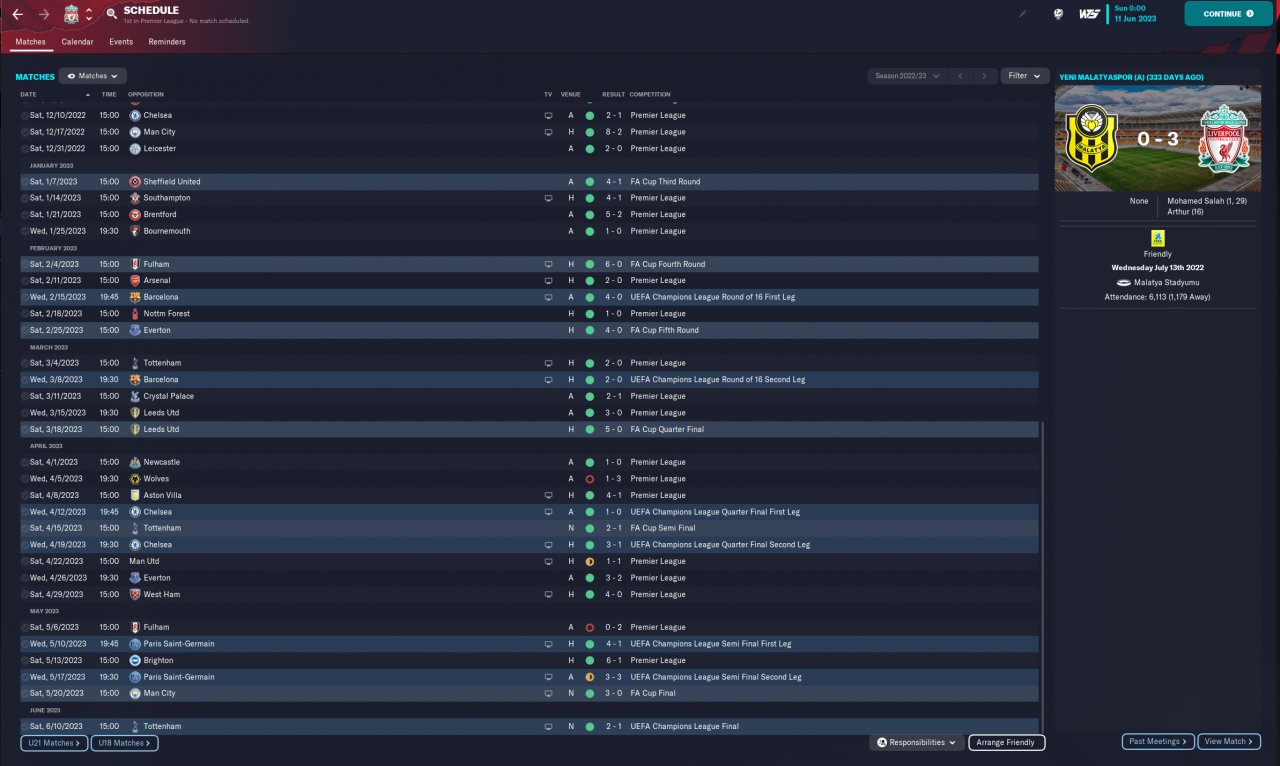Click the "Malatya Stadyumu" stadium name
Screen dimensions: 1280x766
coord(1165,283)
